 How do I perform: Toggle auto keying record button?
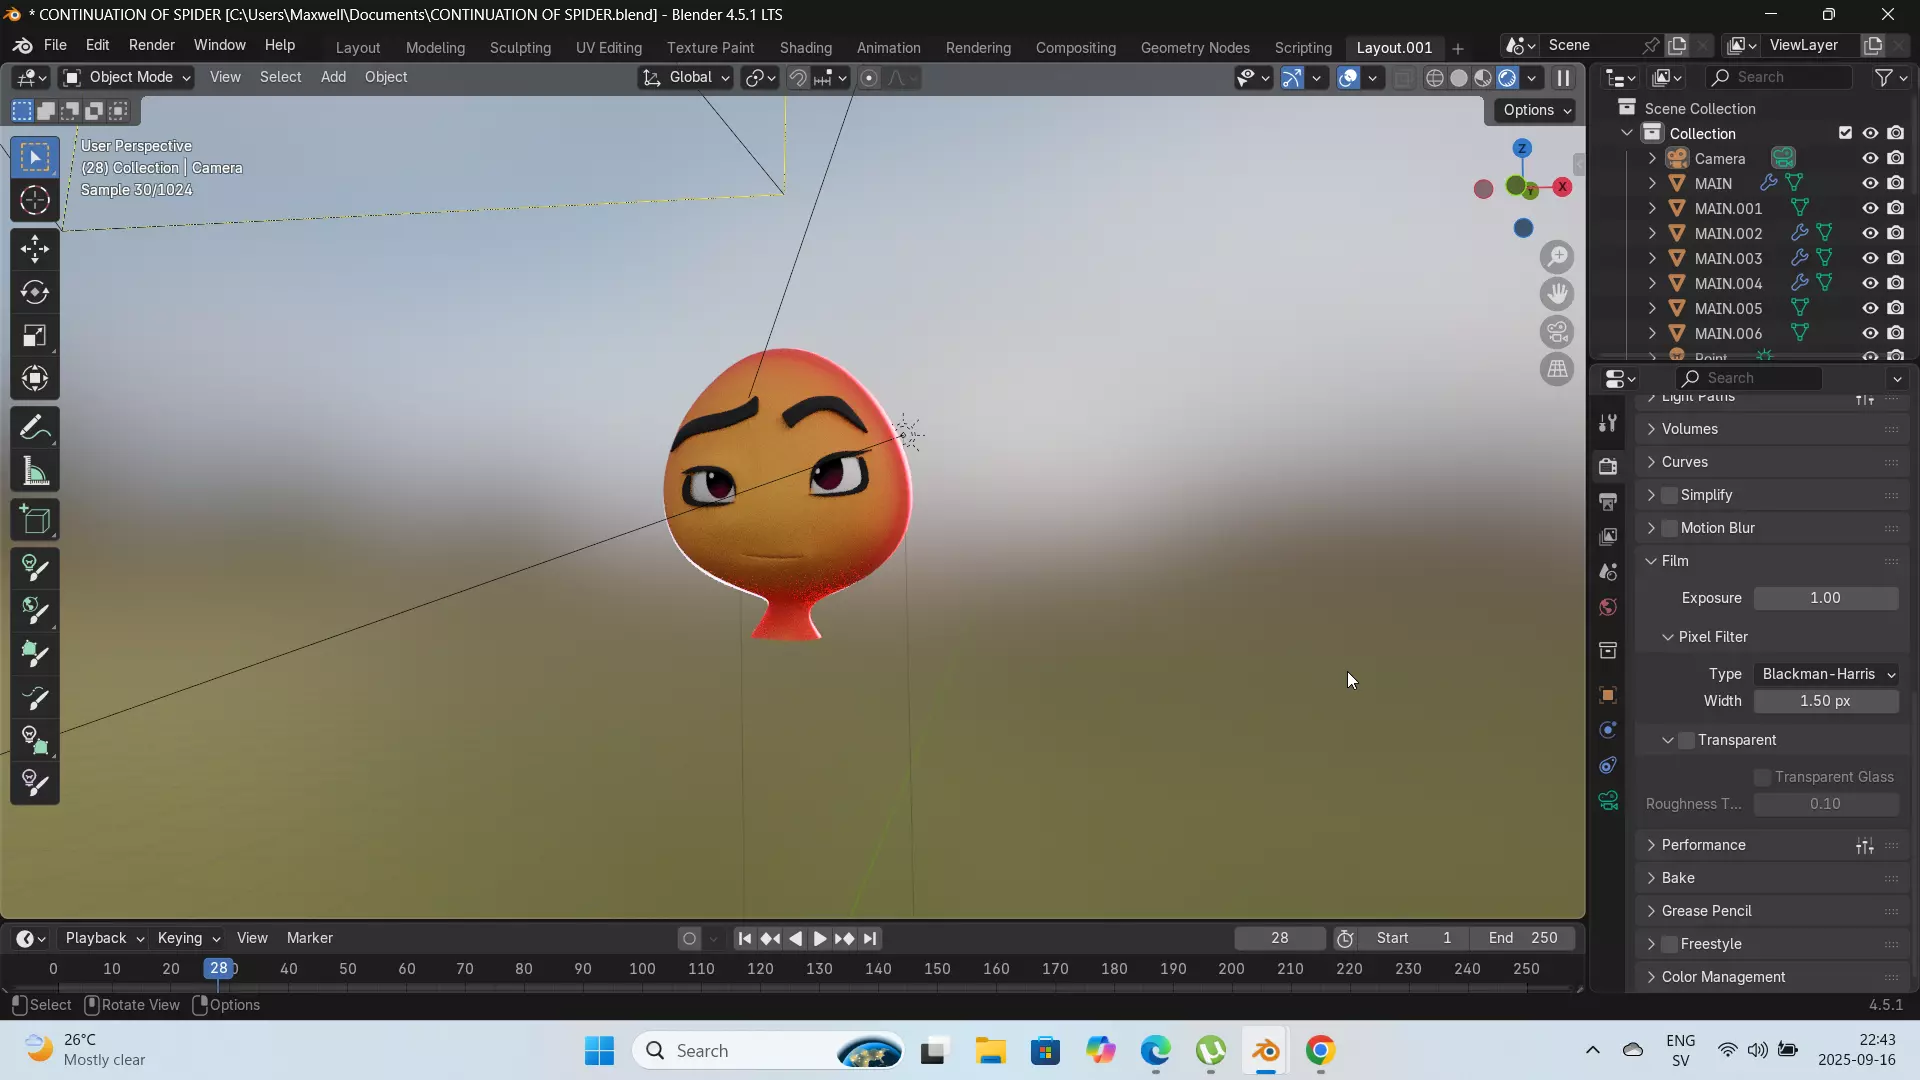[689, 938]
